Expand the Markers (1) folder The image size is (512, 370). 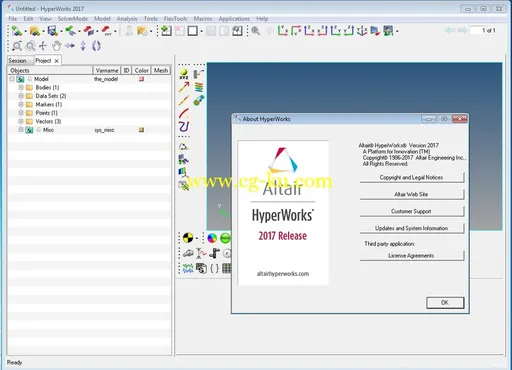point(21,104)
